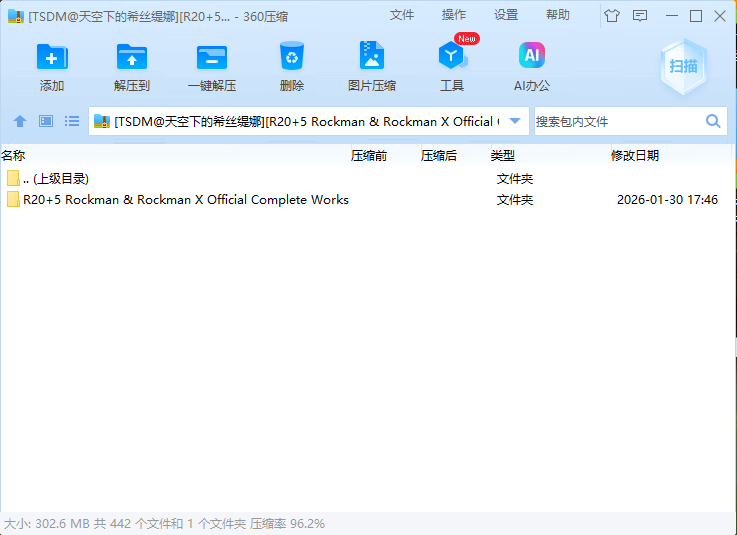
Task: Maximize the 360压缩 window
Action: coord(696,16)
